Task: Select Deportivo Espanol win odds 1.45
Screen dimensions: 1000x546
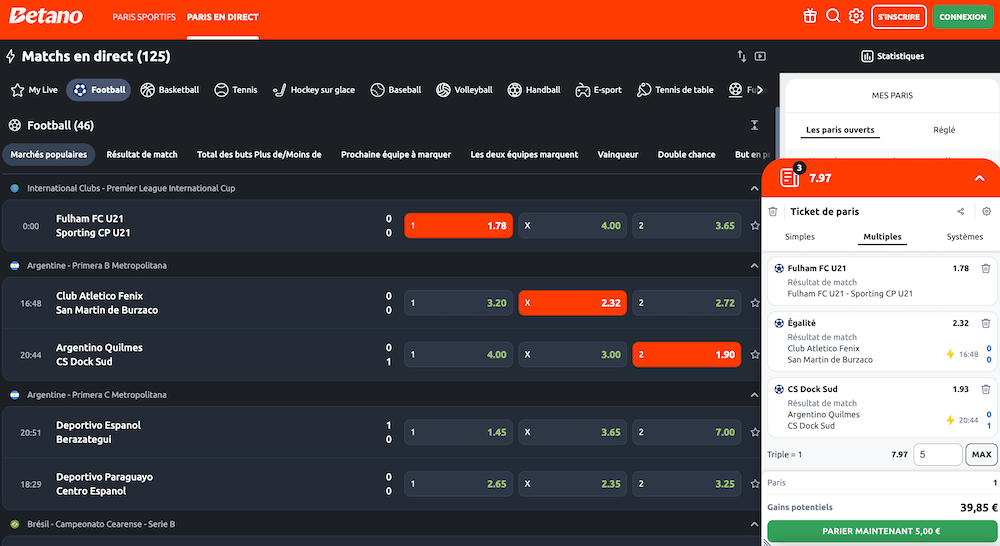Action: pyautogui.click(x=459, y=432)
